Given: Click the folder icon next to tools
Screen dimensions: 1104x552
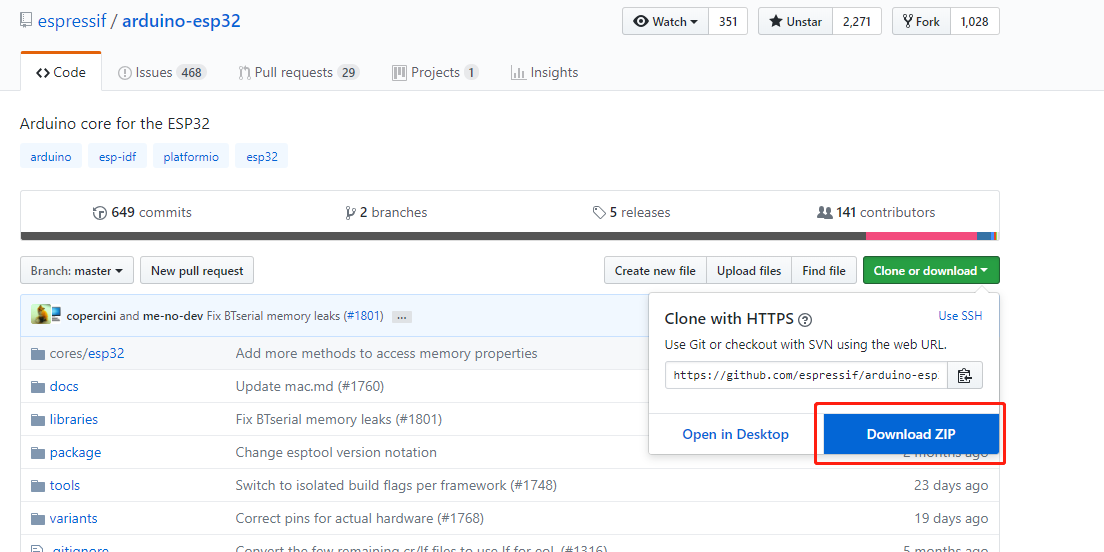Looking at the screenshot, I should pos(38,486).
